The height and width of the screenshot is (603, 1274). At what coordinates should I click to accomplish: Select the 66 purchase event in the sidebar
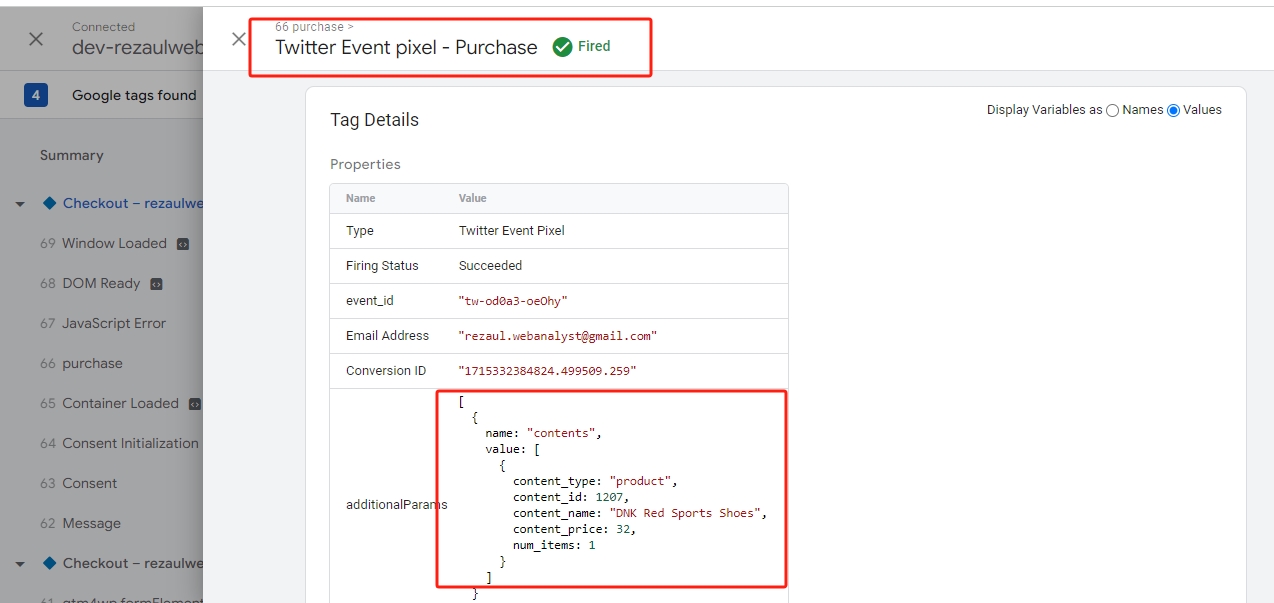tap(81, 363)
